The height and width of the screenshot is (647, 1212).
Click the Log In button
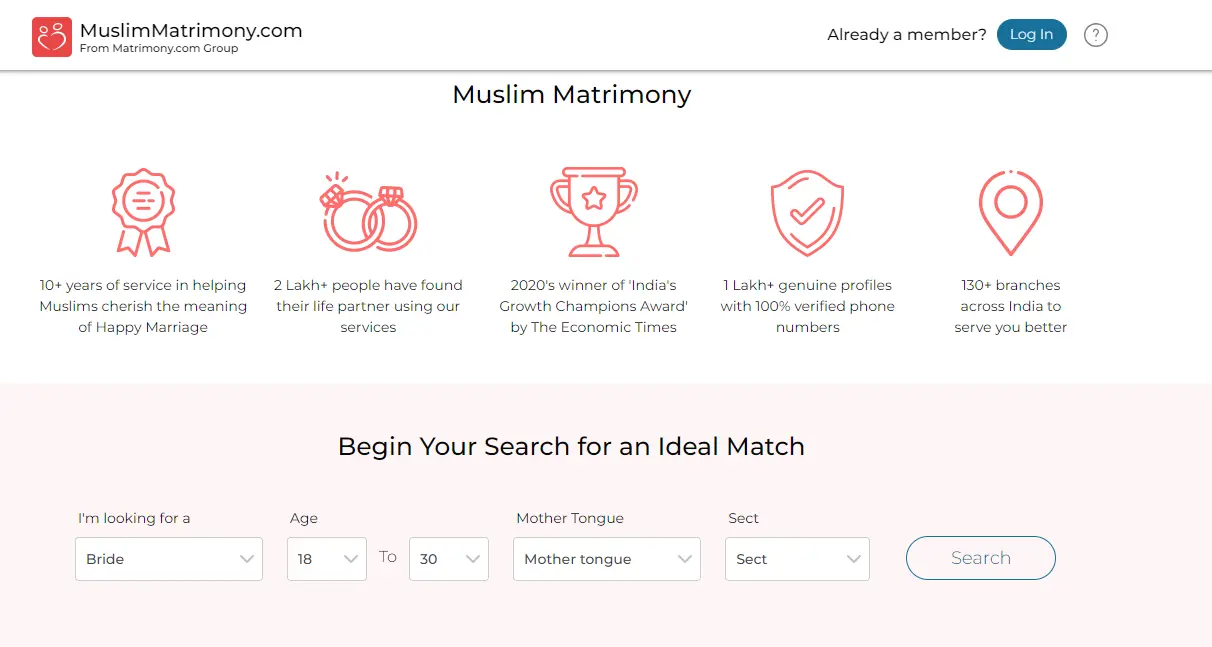[1031, 34]
